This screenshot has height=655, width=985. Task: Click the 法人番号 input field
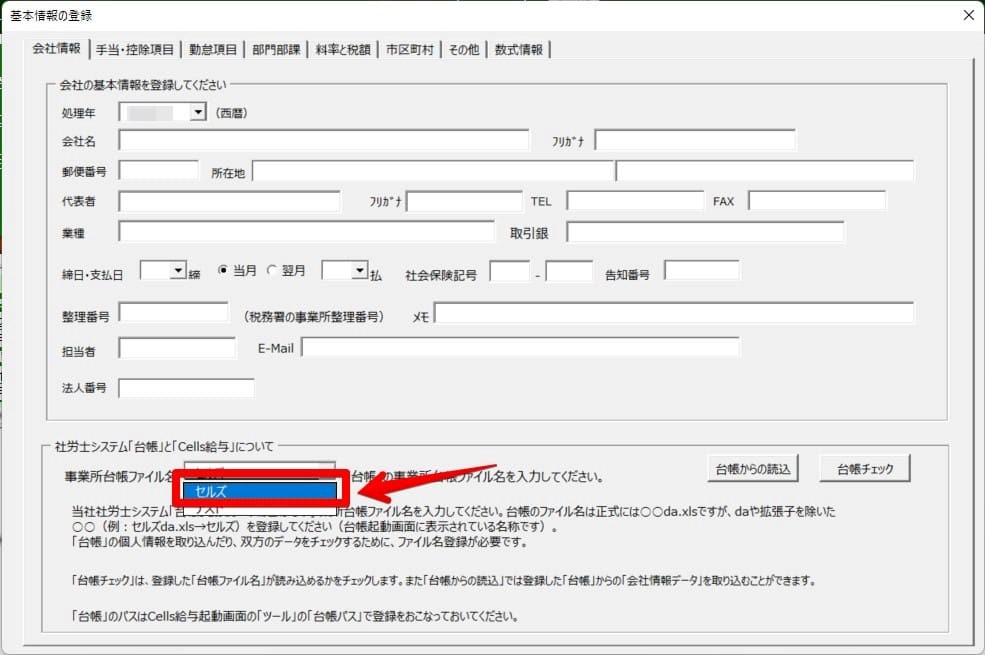(x=186, y=388)
